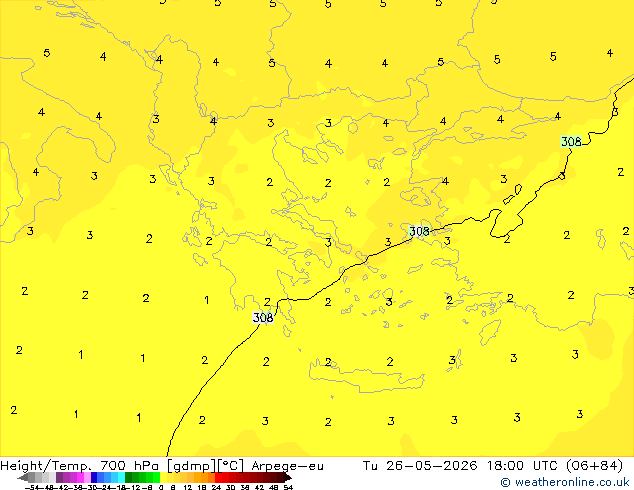634x490 pixels.
Task: Click the 'Arpege-eu' model name
Action: tap(287, 466)
